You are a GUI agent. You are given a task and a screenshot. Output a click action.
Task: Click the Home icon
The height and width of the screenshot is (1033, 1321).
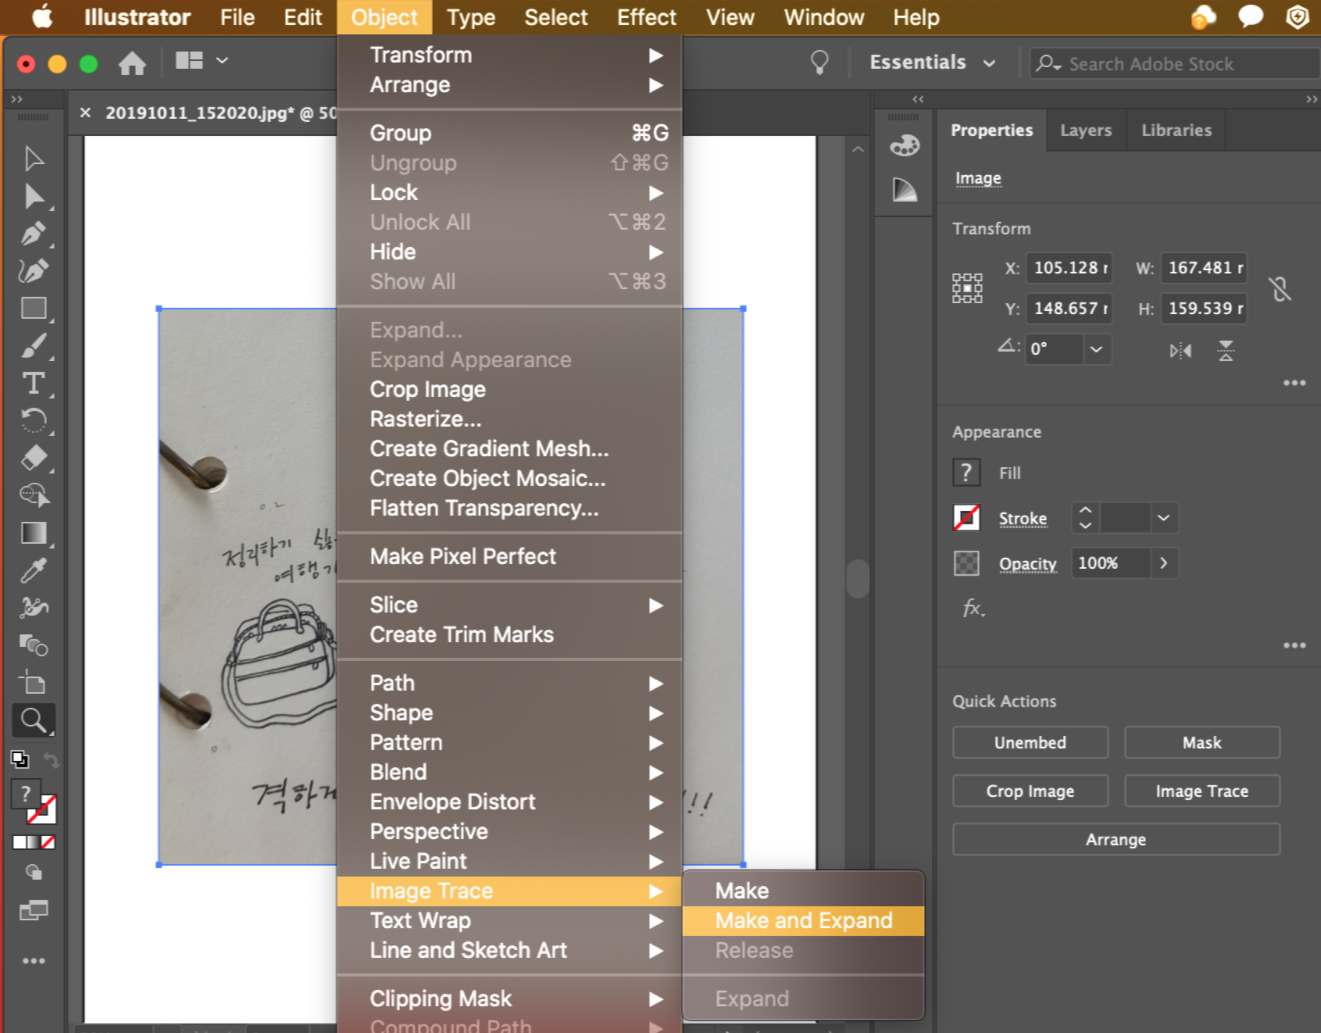coord(132,64)
